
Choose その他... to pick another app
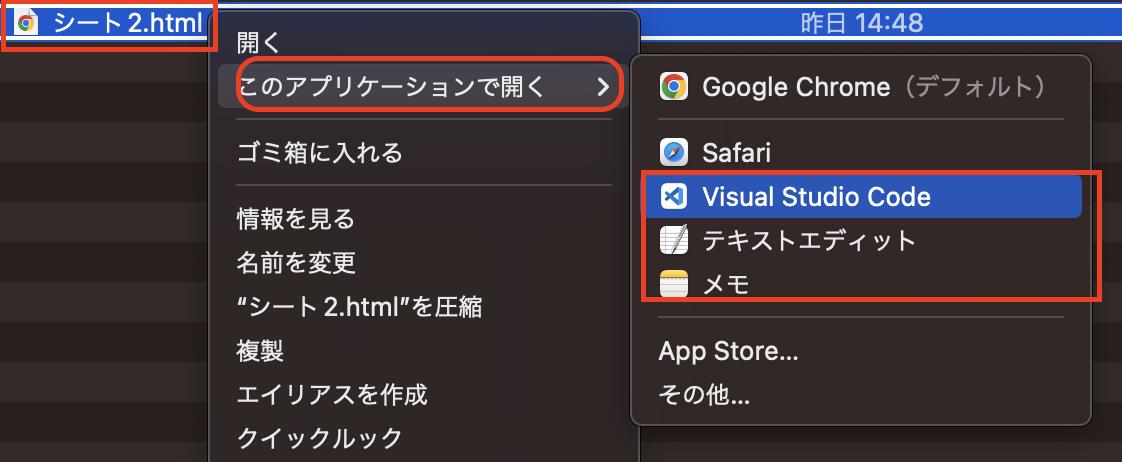tap(704, 394)
